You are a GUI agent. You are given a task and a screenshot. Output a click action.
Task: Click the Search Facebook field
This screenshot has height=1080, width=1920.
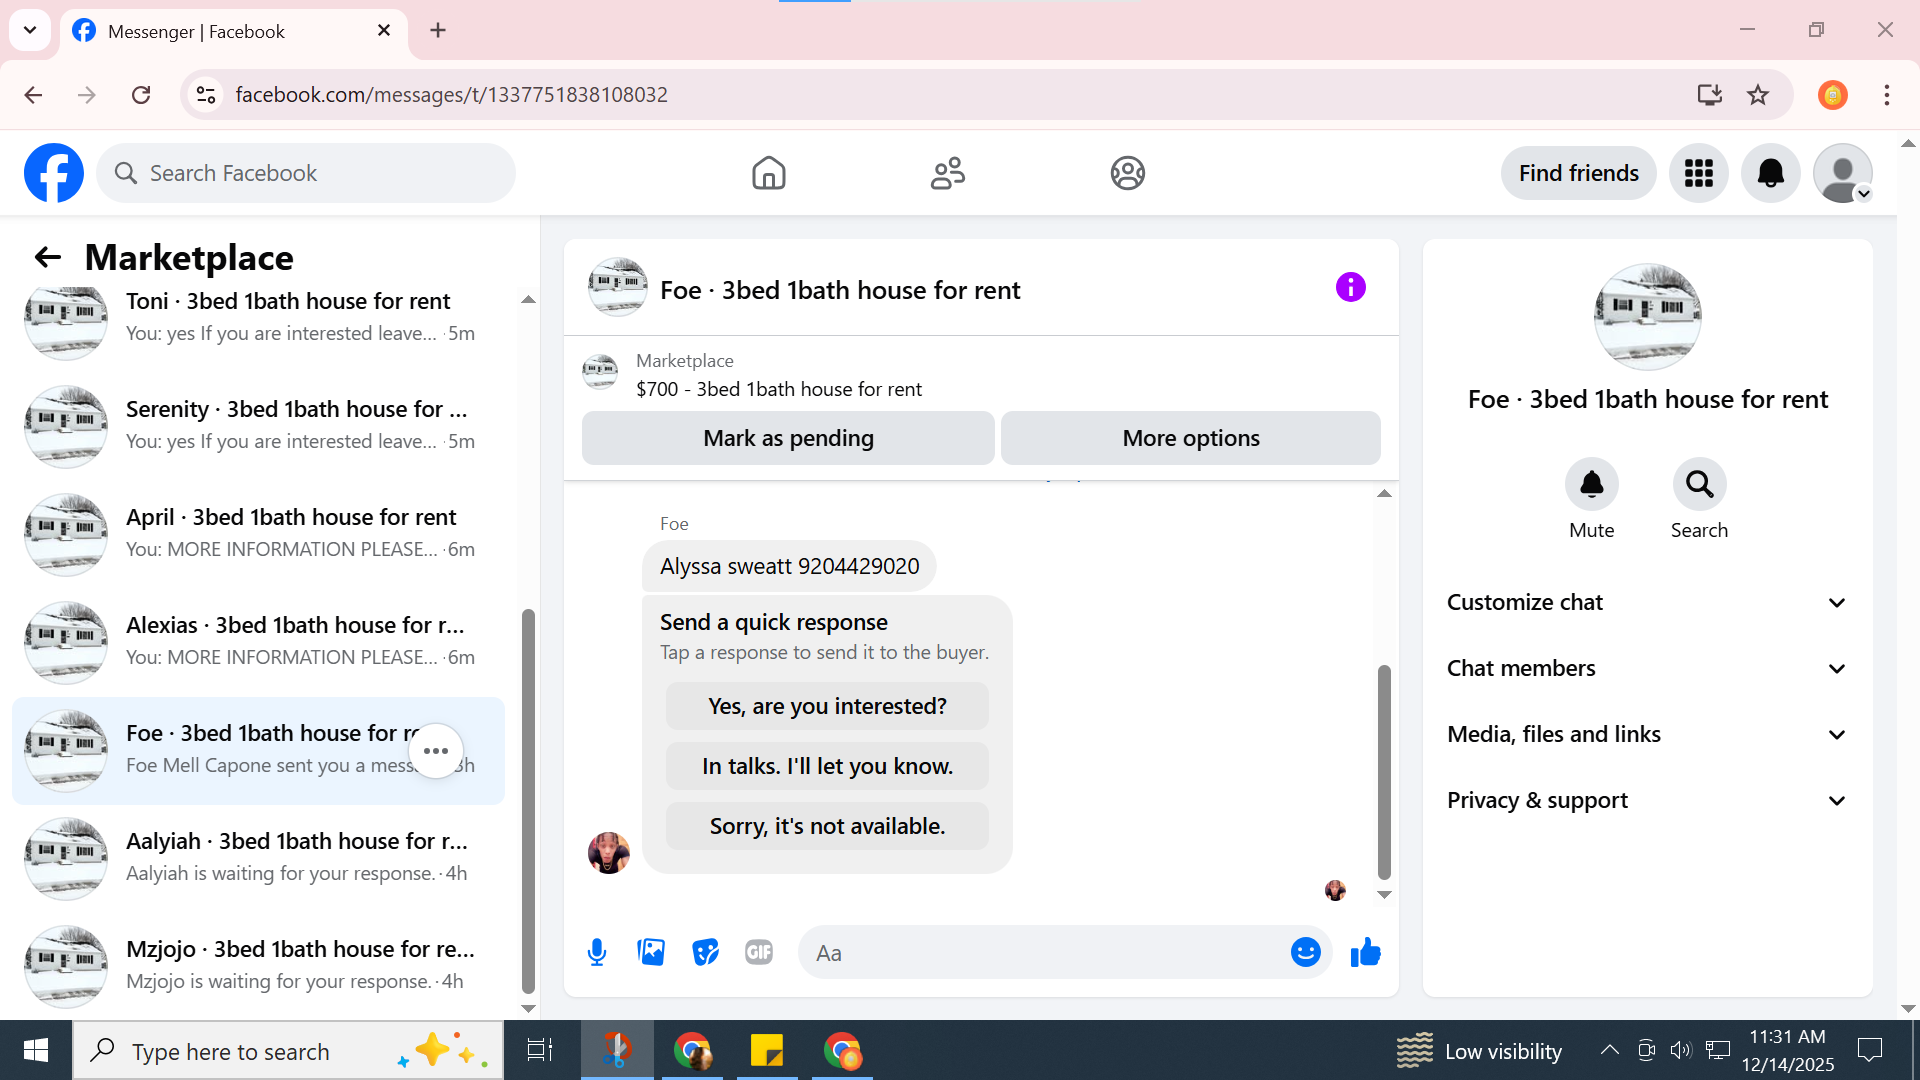(x=306, y=173)
